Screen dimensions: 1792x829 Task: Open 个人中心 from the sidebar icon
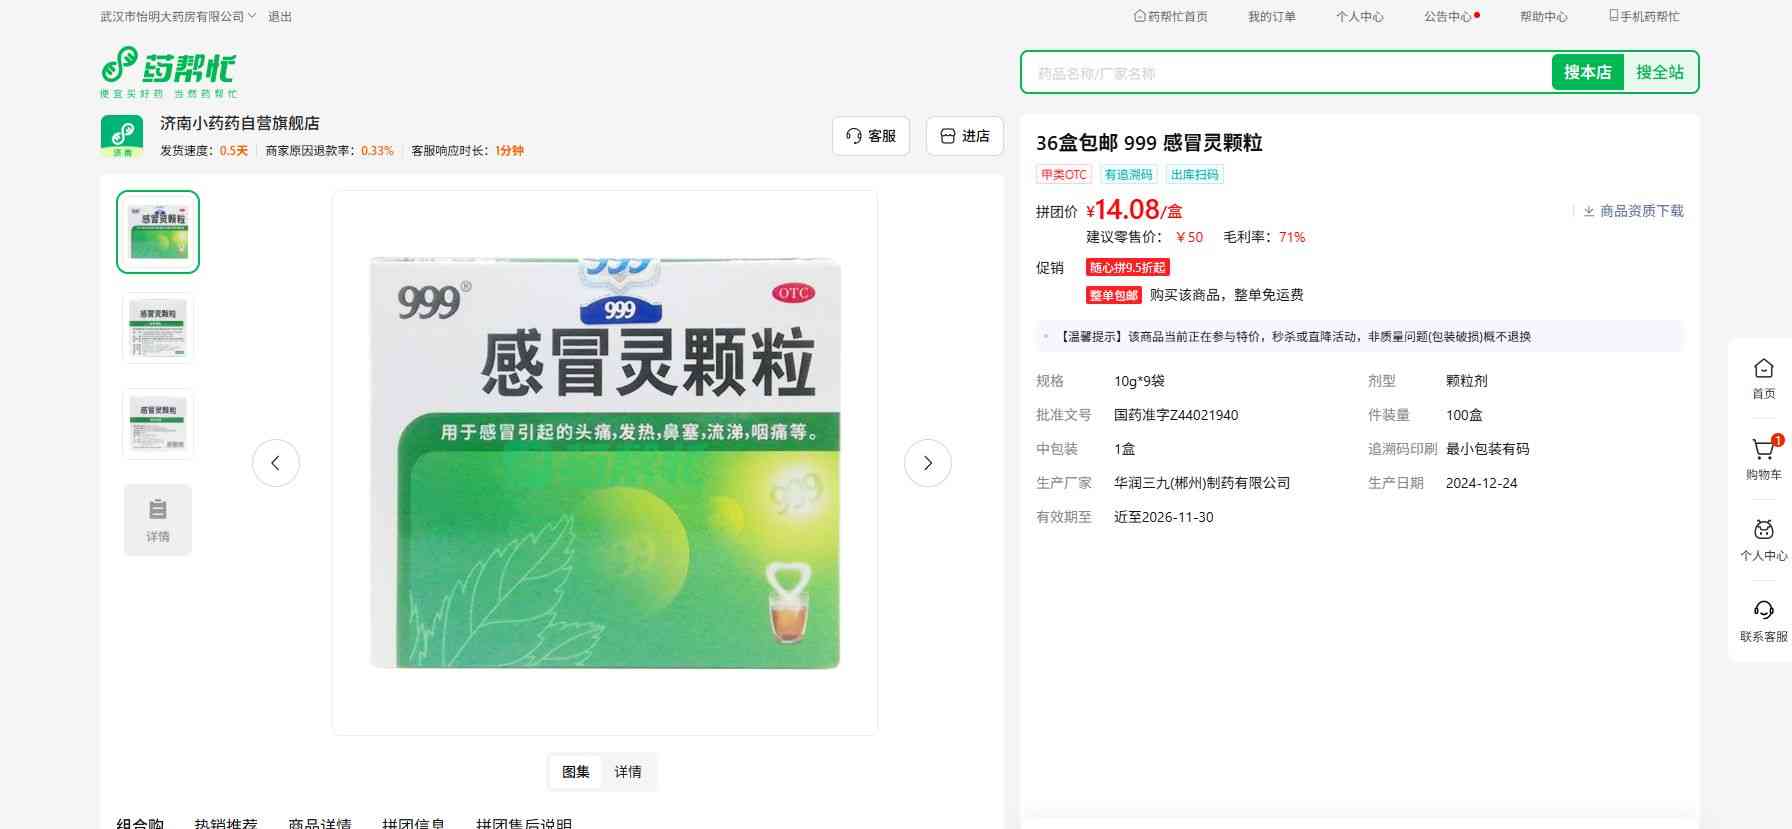(x=1763, y=532)
